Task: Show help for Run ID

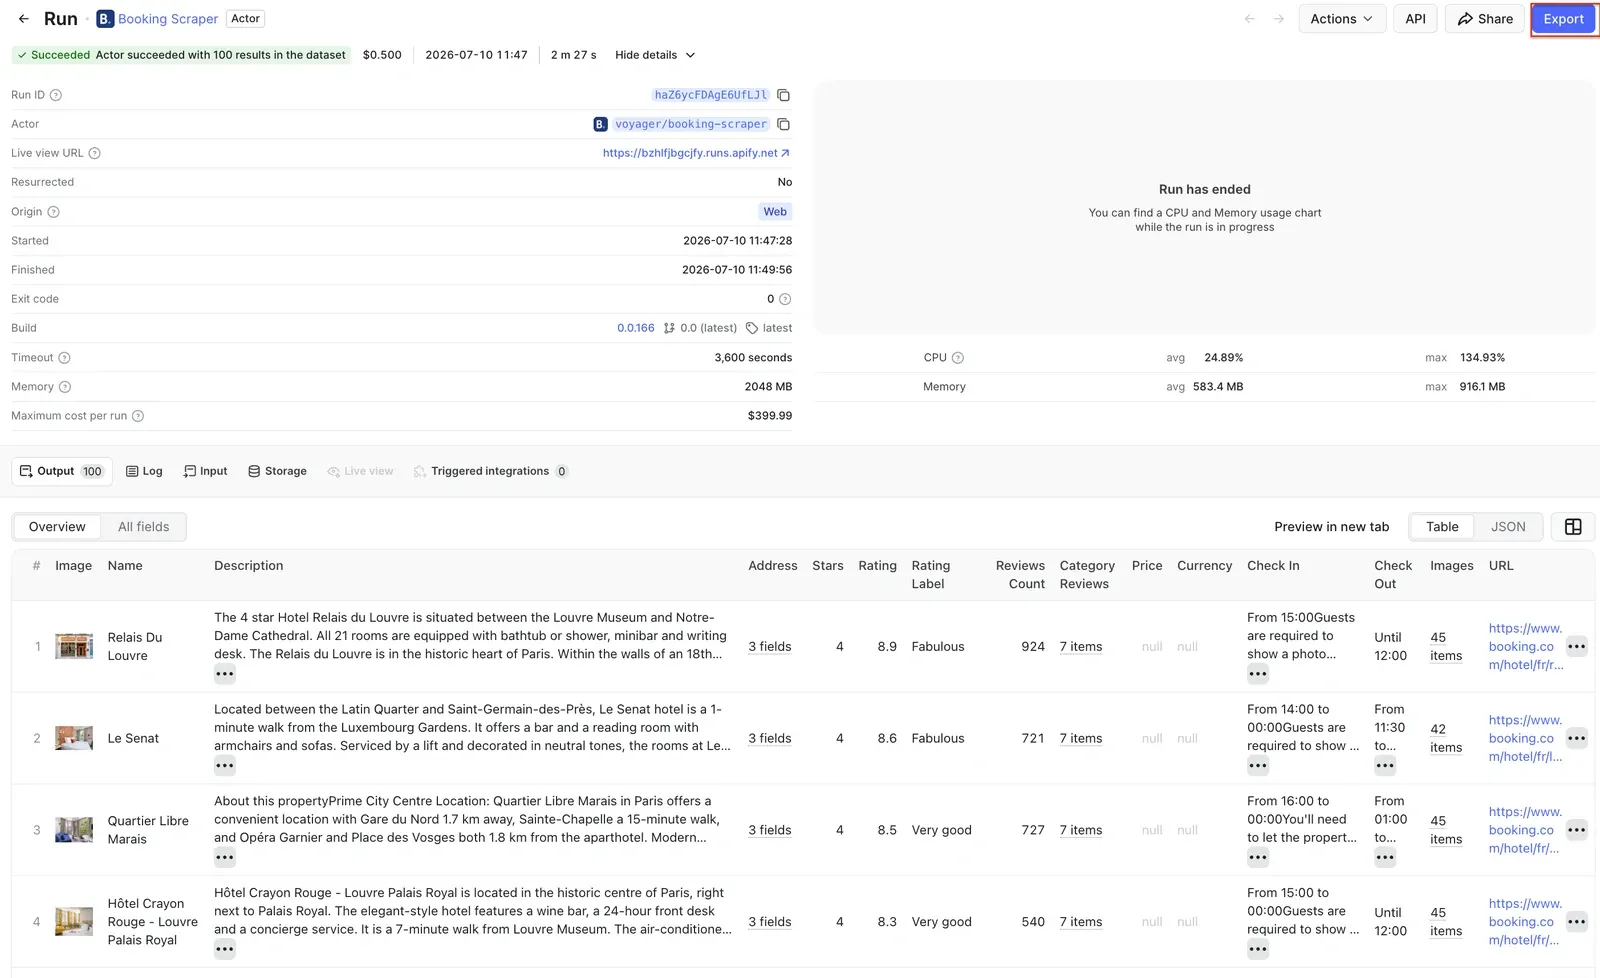Action: (x=56, y=95)
